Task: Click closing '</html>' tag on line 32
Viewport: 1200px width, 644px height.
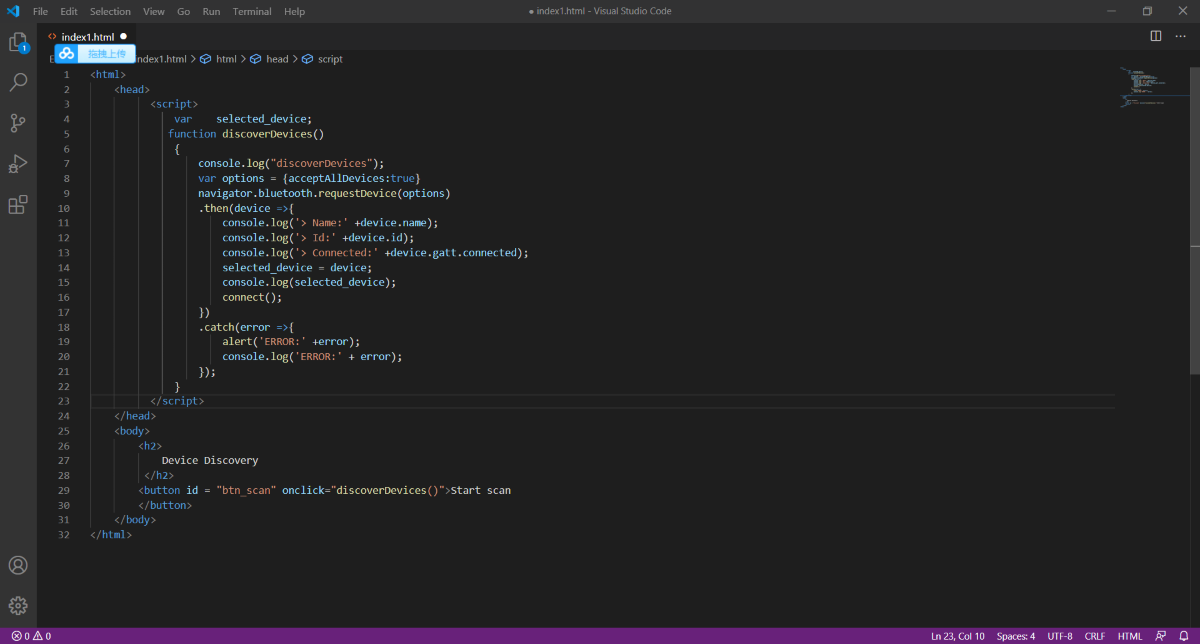Action: click(x=111, y=535)
